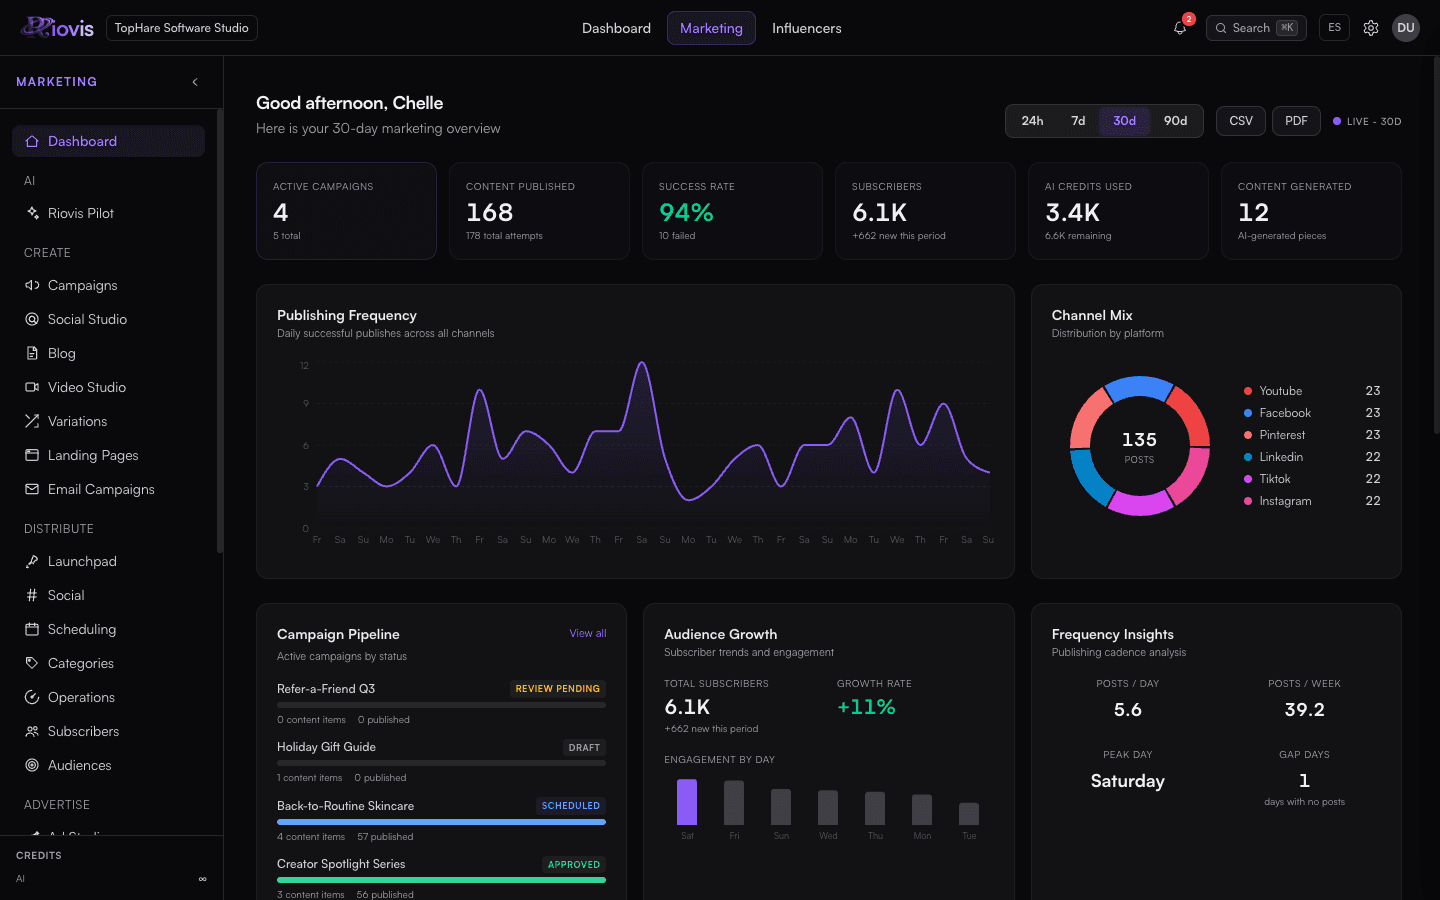This screenshot has height=900, width=1440.
Task: Open Campaigns in sidebar
Action: tap(108, 285)
